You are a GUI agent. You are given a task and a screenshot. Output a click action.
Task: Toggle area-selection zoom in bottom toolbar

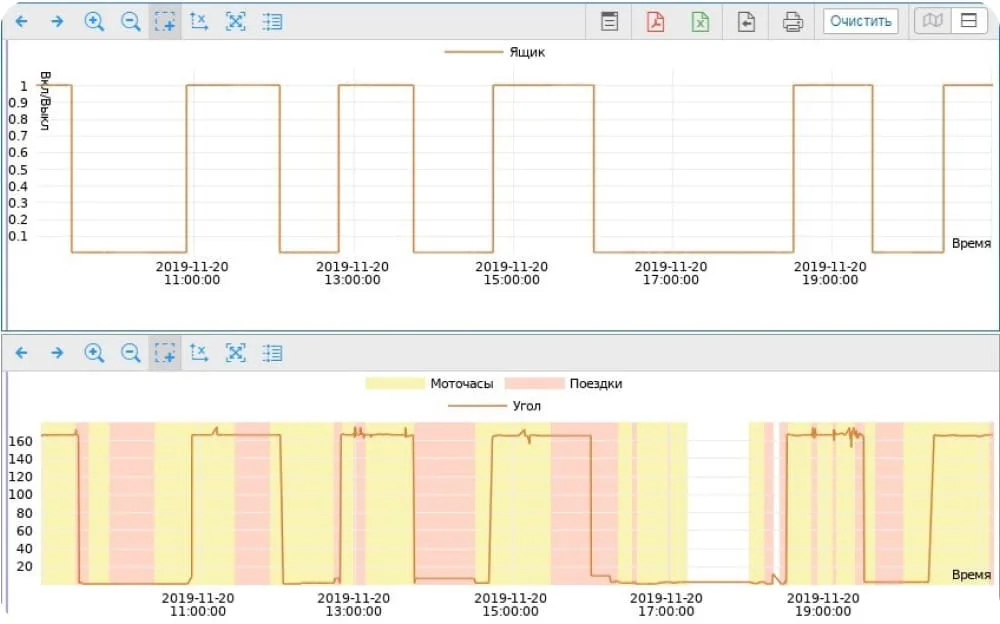[165, 352]
